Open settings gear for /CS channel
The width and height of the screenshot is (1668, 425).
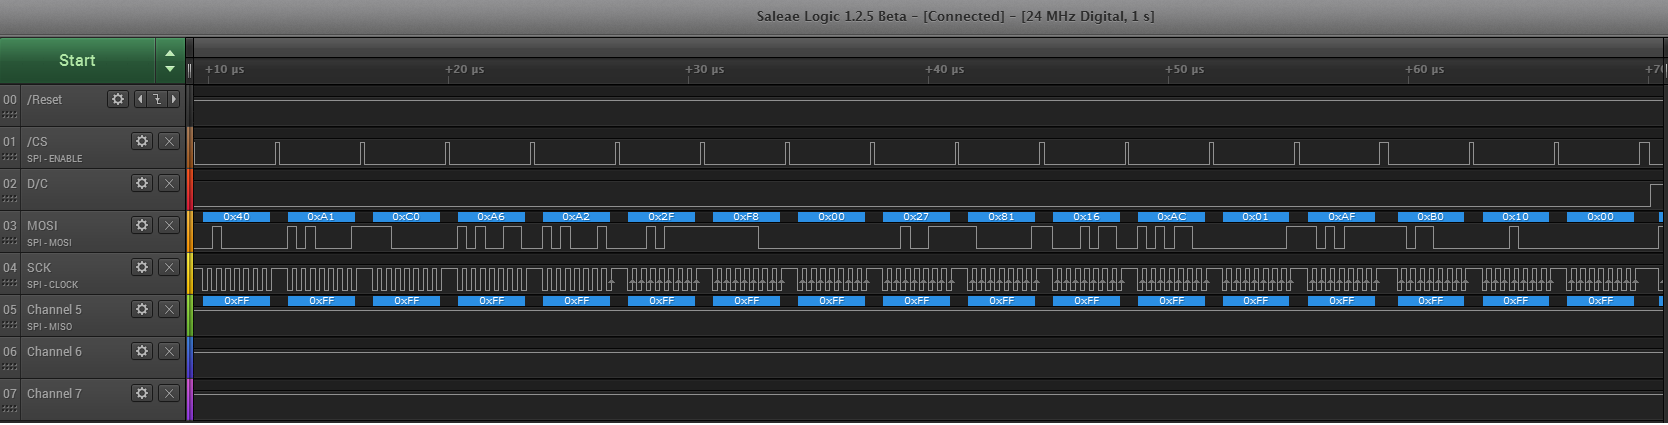tap(142, 141)
